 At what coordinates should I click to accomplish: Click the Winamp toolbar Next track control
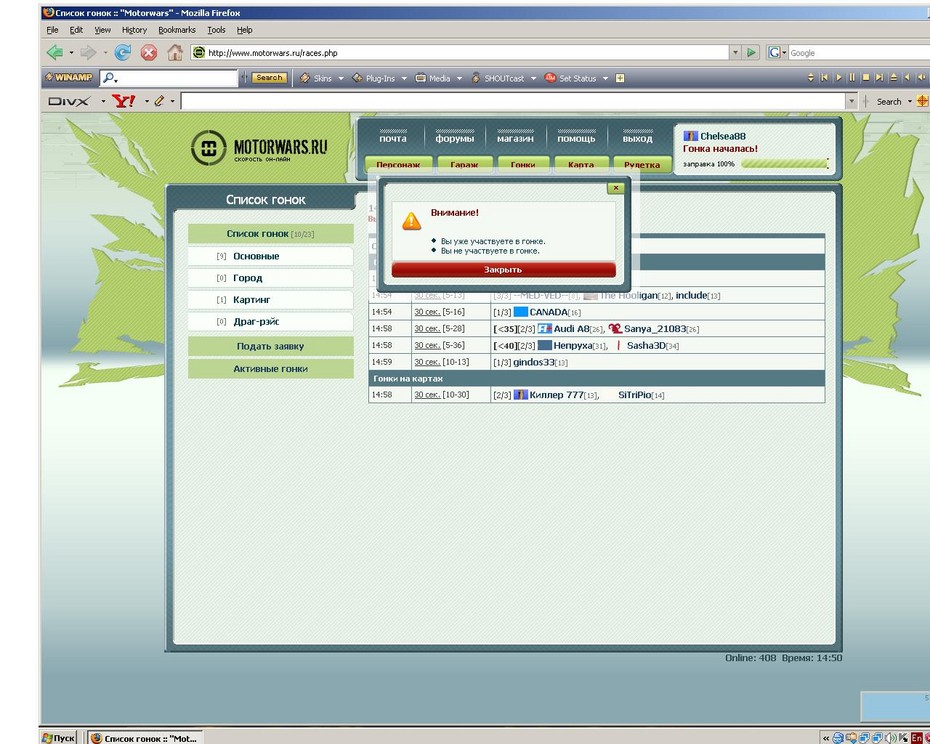pyautogui.click(x=880, y=77)
